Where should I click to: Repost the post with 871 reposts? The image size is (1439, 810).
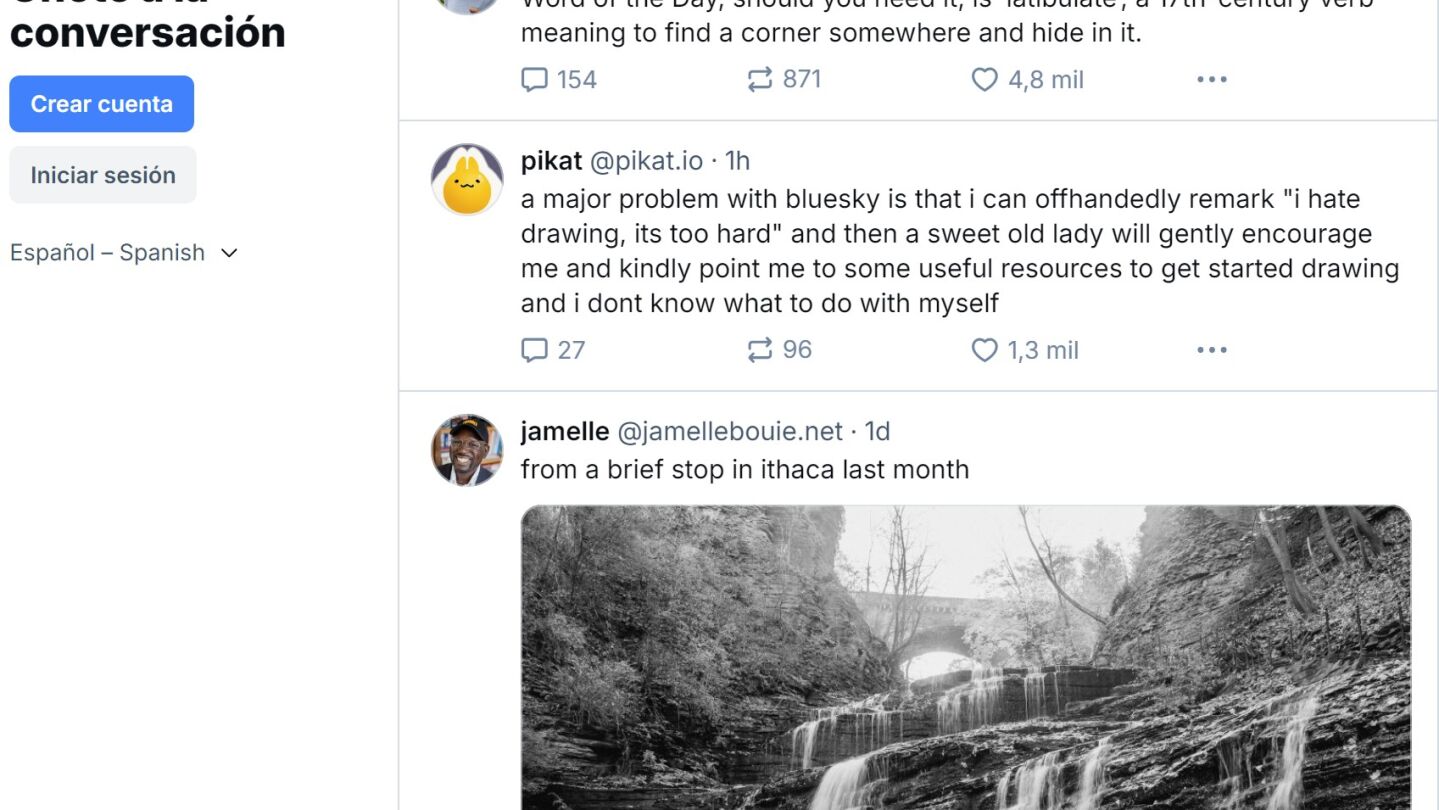pos(760,80)
